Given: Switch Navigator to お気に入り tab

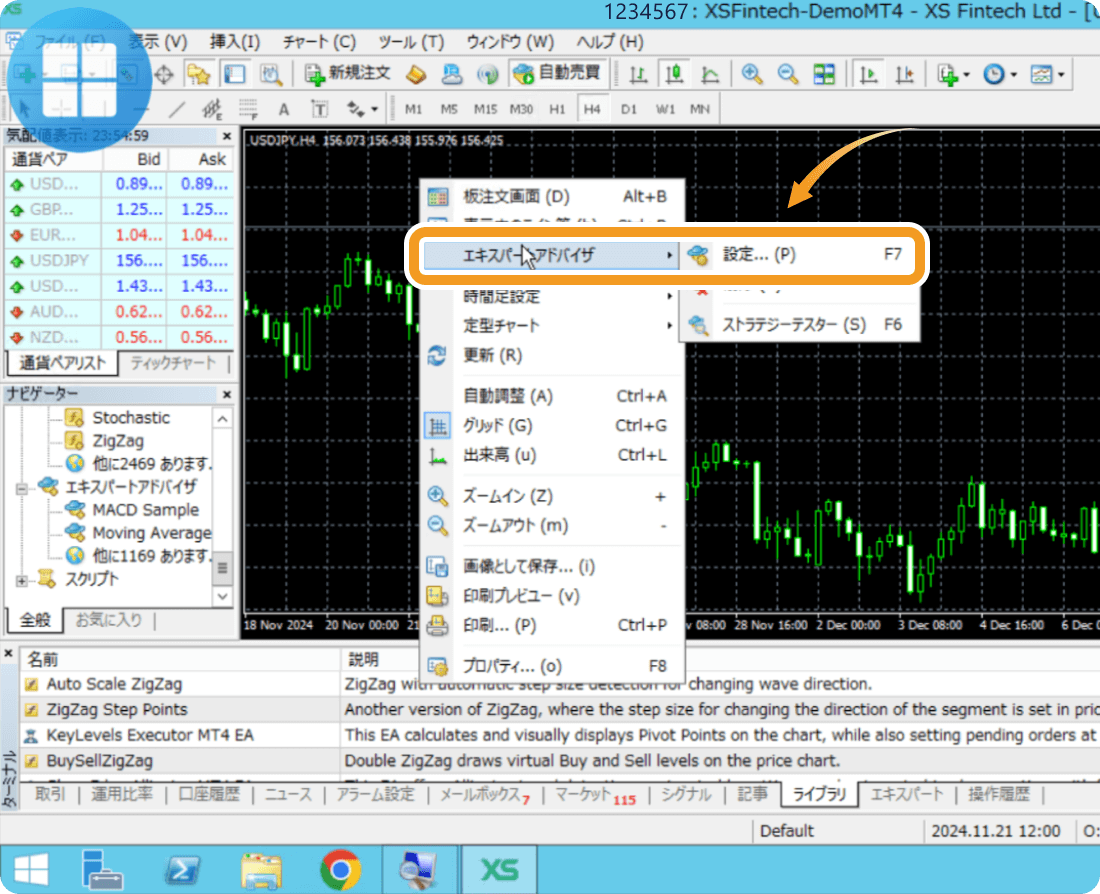Looking at the screenshot, I should click(x=109, y=620).
